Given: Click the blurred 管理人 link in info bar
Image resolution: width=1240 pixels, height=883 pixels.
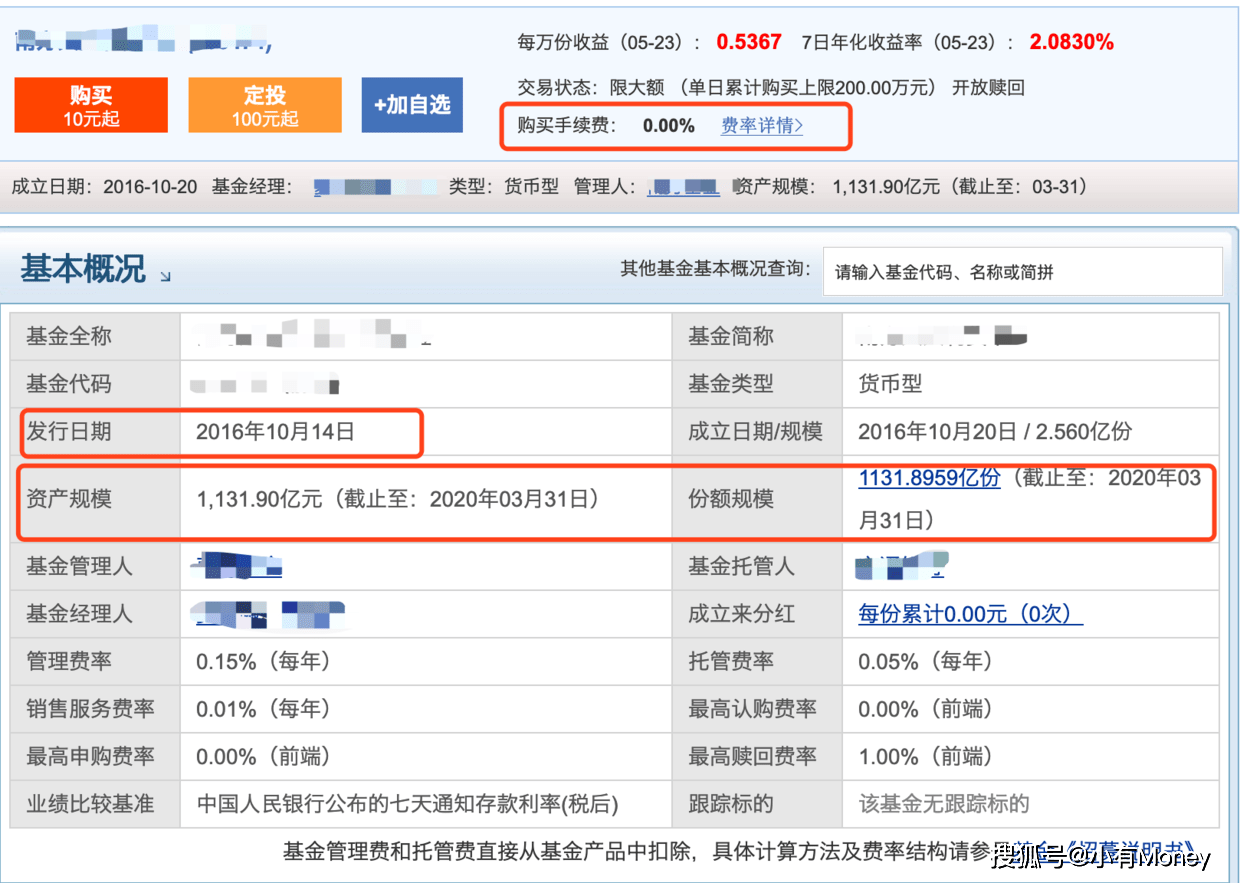Looking at the screenshot, I should (x=683, y=187).
